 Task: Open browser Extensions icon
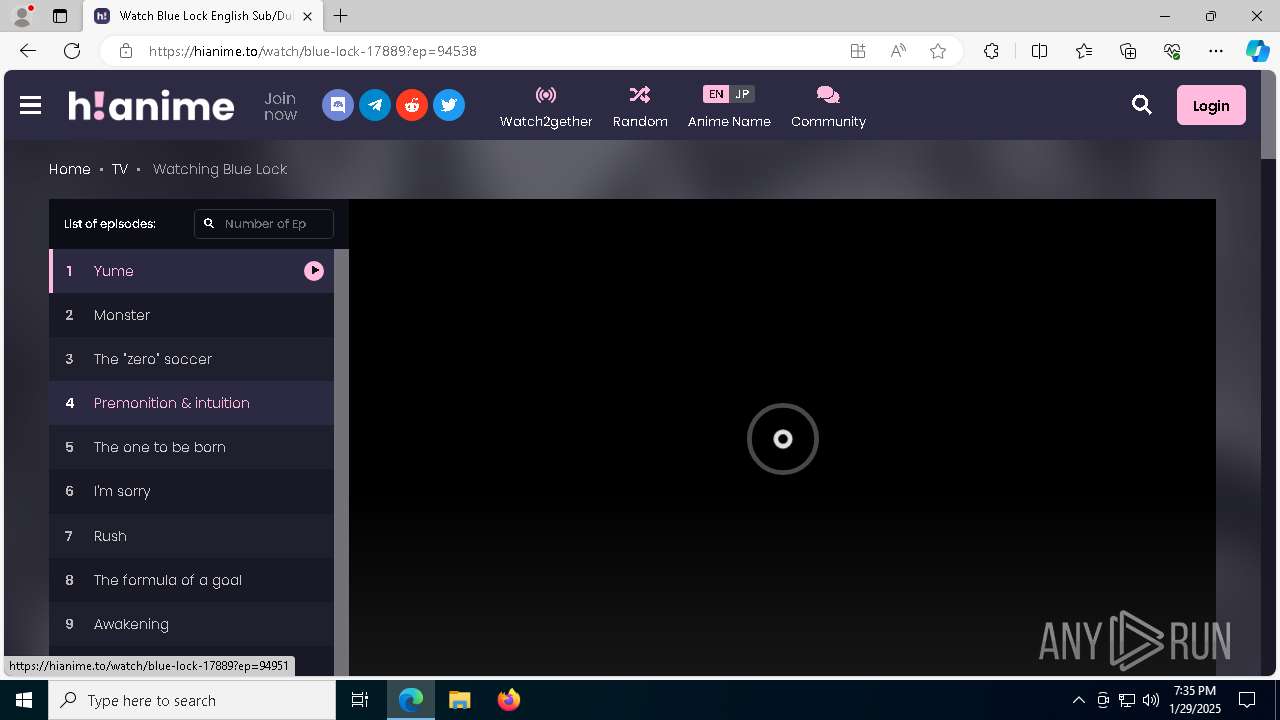pyautogui.click(x=991, y=51)
